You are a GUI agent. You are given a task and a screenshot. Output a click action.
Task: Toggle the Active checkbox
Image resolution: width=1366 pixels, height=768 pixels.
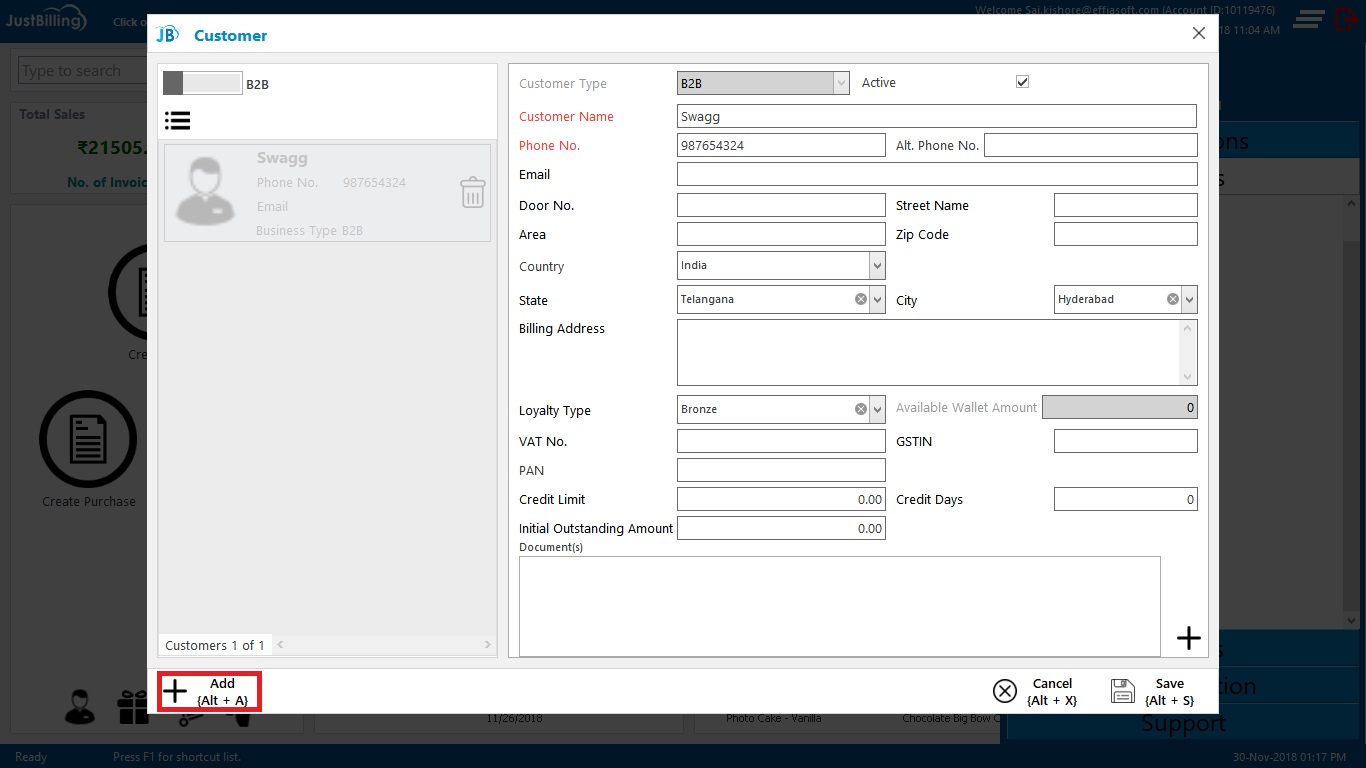[1022, 82]
